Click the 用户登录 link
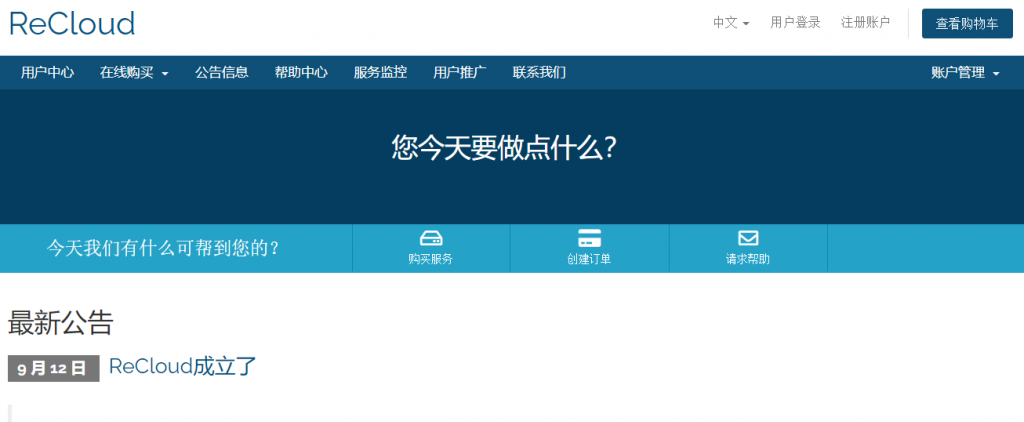The width and height of the screenshot is (1024, 422). tap(795, 23)
